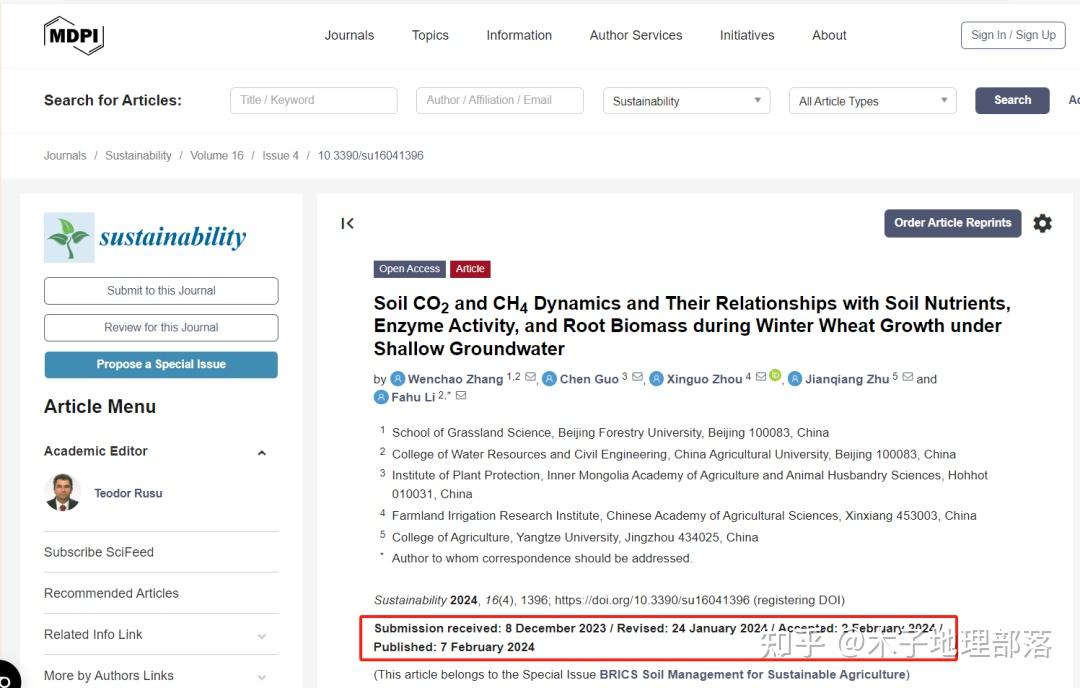Open article settings gear icon
Viewport: 1080px width, 688px height.
click(x=1042, y=223)
